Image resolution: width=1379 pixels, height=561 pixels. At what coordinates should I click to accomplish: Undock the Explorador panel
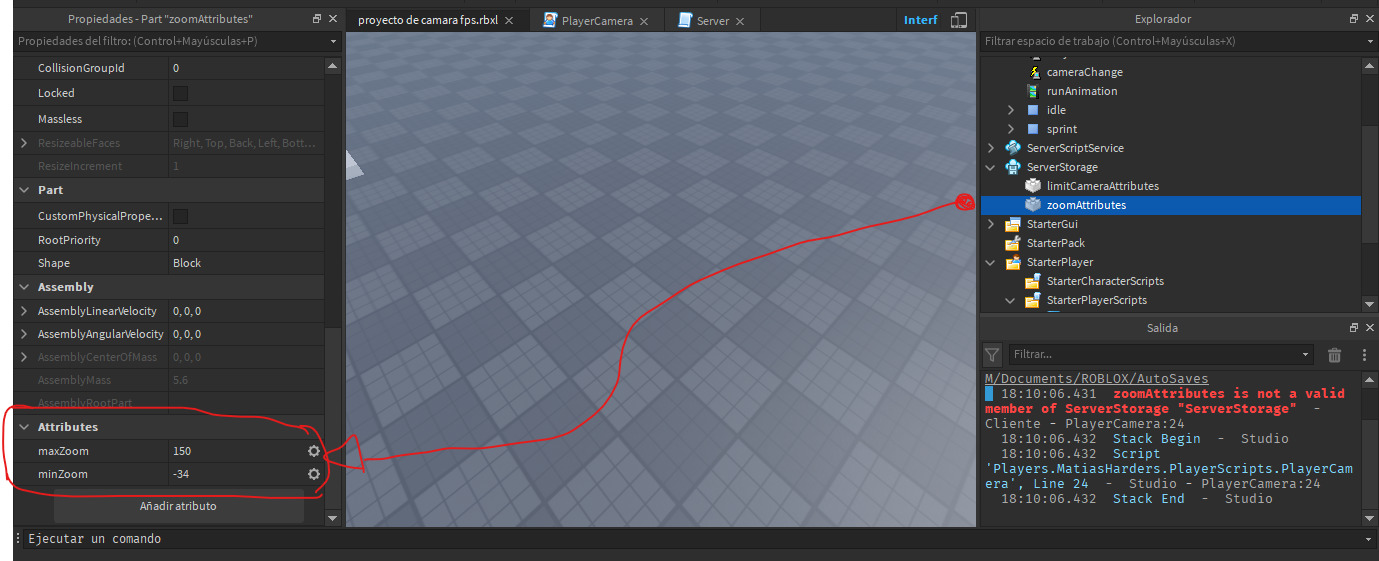(x=1353, y=19)
